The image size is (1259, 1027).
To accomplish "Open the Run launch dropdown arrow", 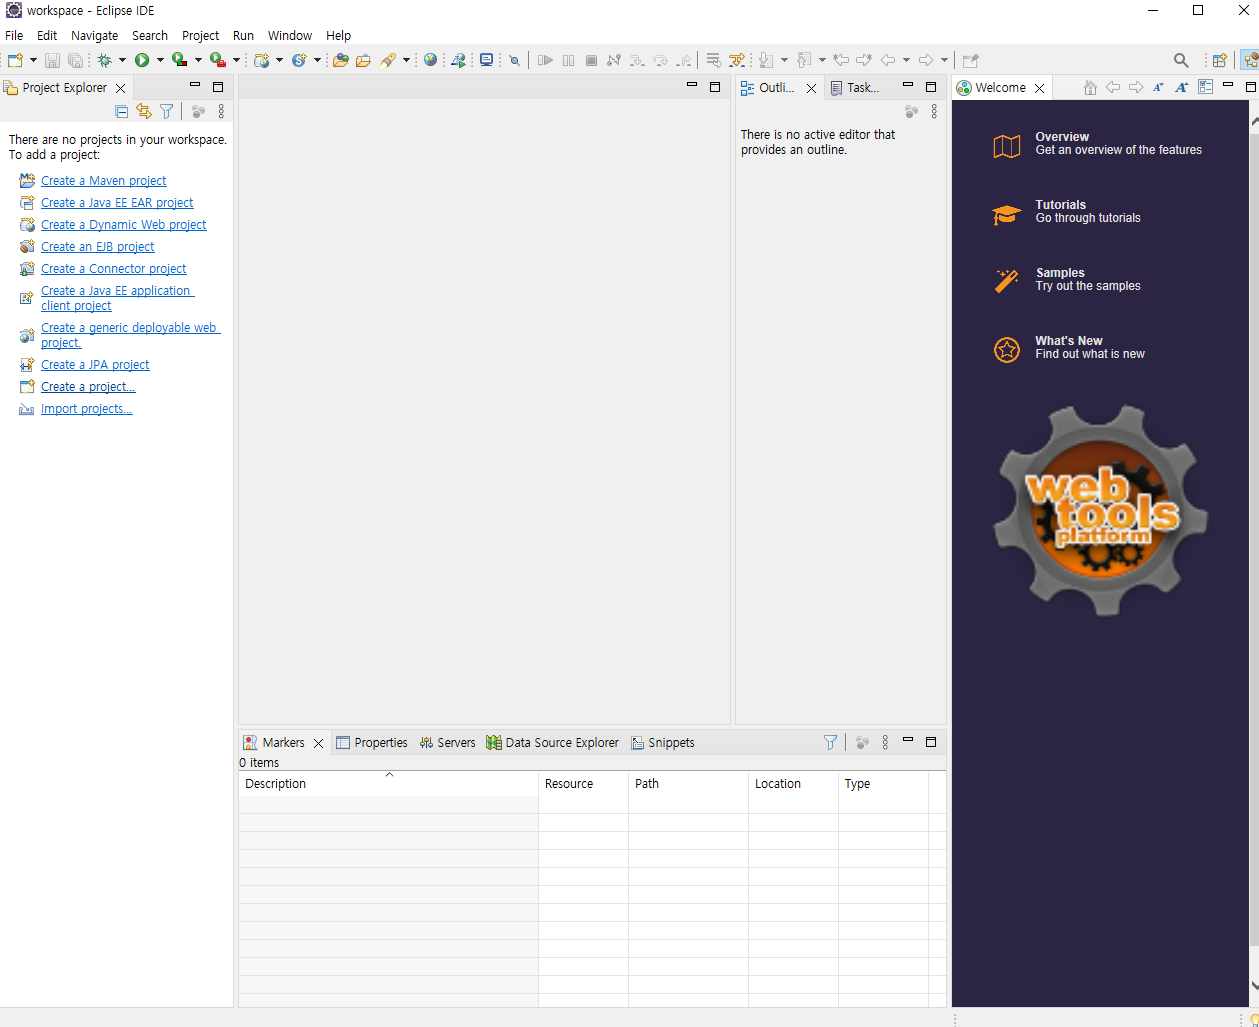I will 160,60.
